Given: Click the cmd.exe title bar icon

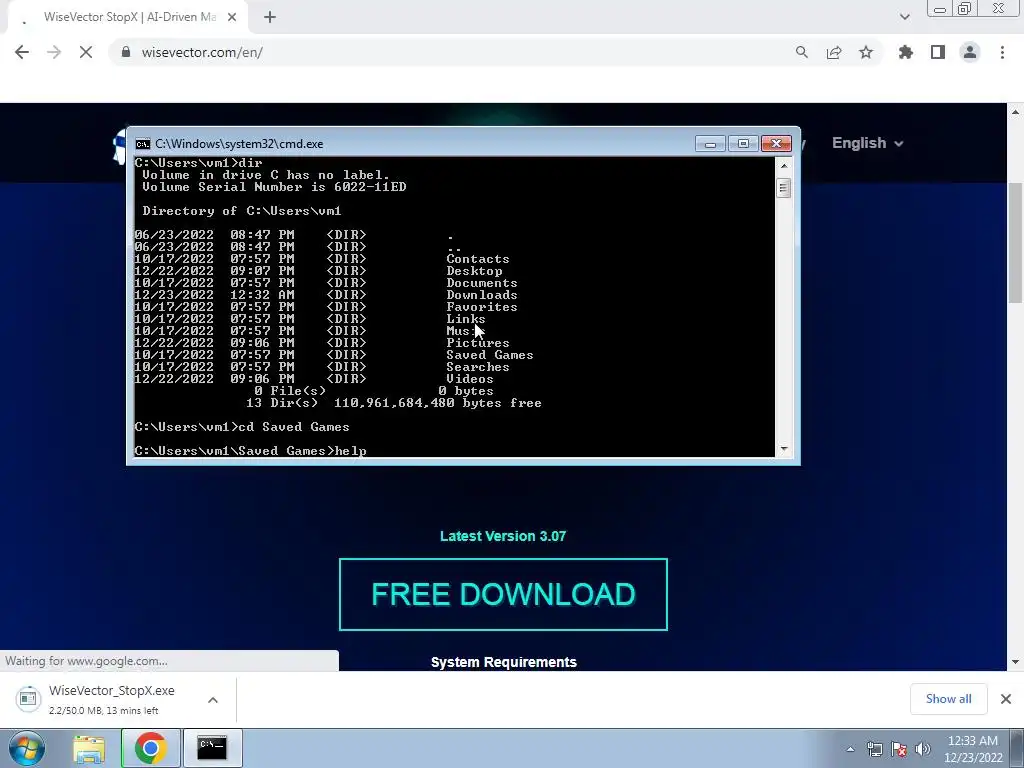Looking at the screenshot, I should point(142,144).
